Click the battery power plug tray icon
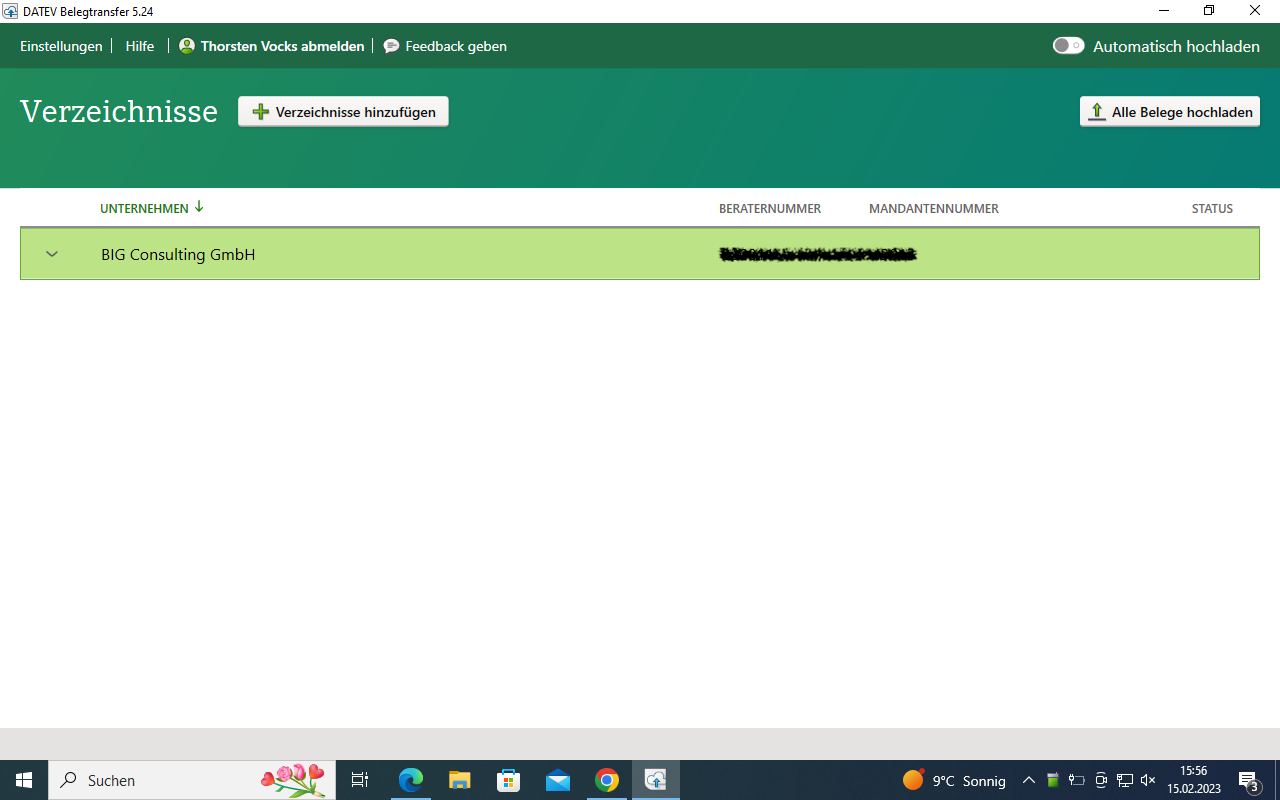Viewport: 1280px width, 800px height. (1077, 780)
